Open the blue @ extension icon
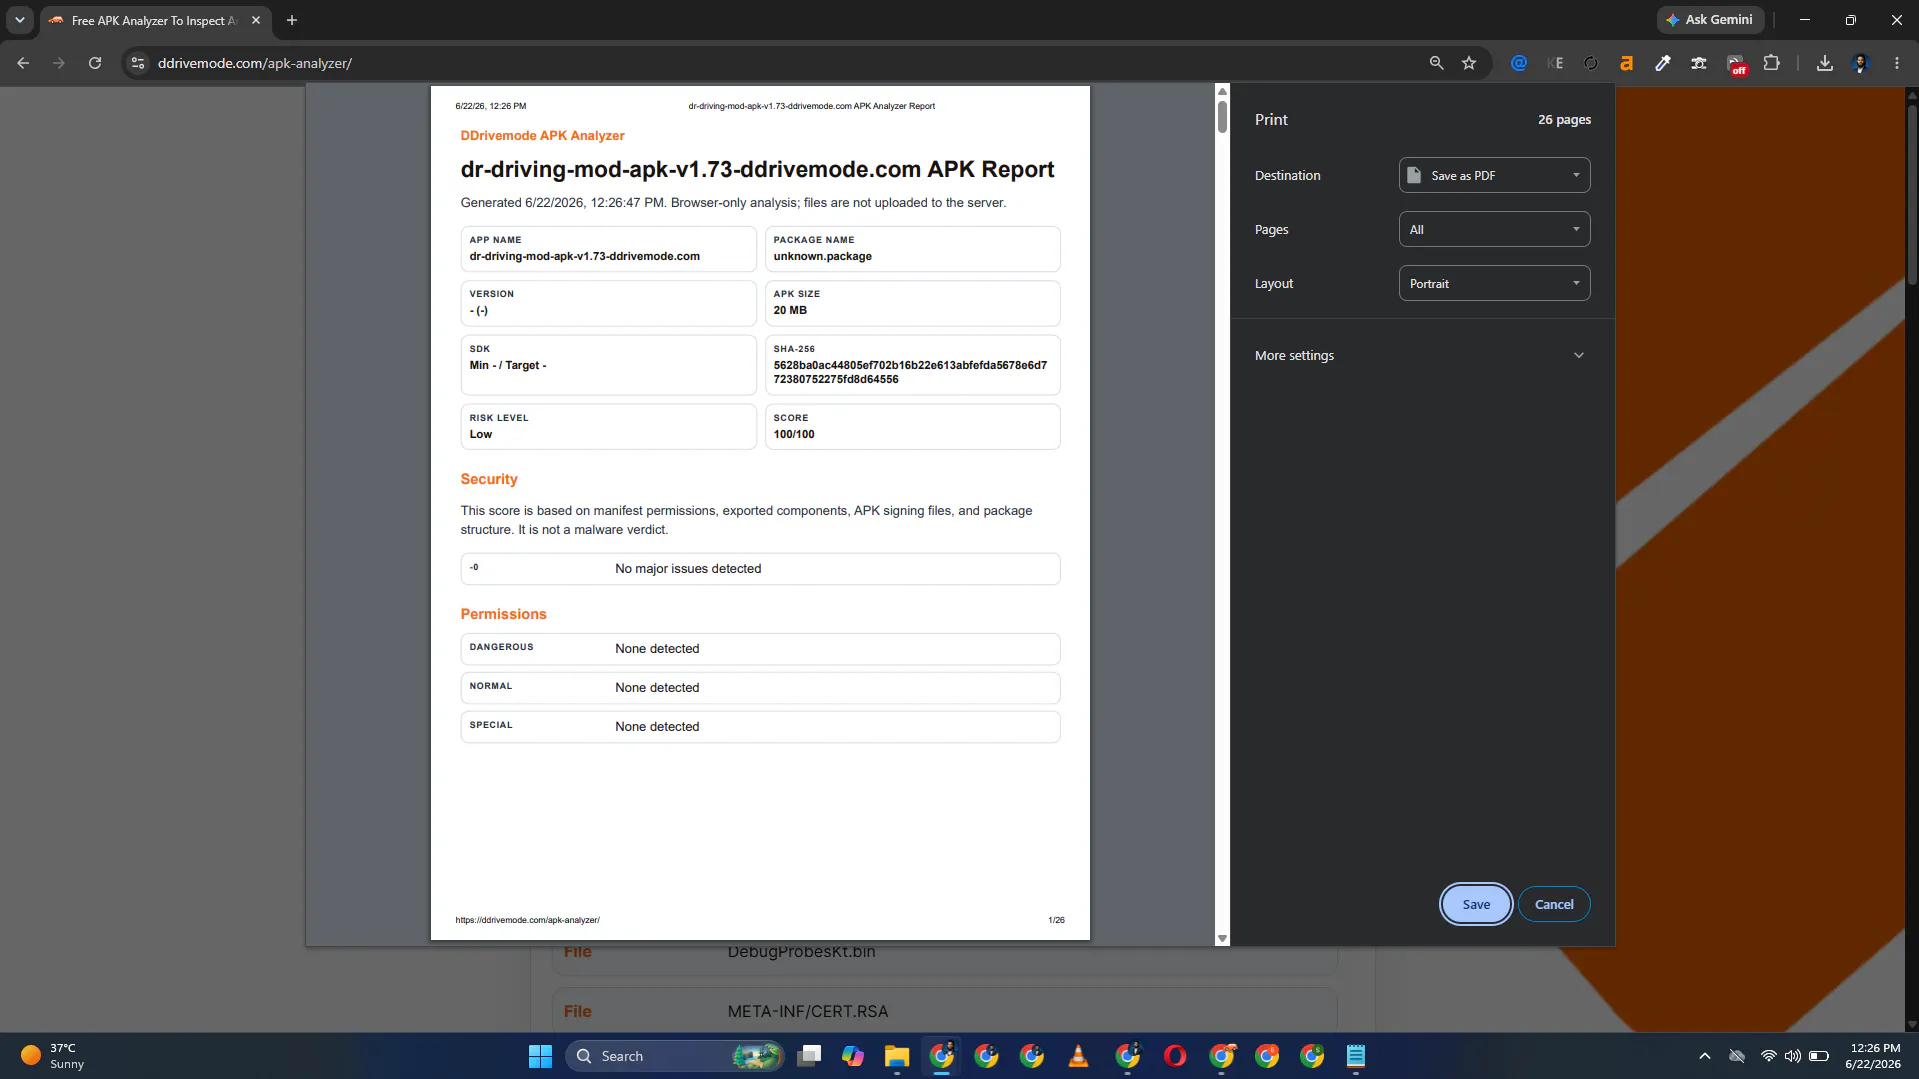This screenshot has width=1919, height=1079. tap(1519, 63)
